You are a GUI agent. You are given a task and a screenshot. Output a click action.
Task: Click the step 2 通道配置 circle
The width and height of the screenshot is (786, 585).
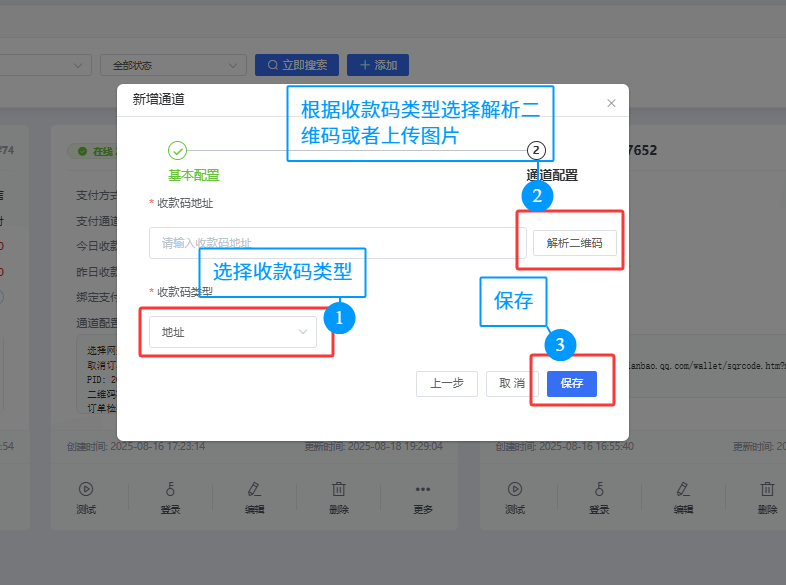point(537,151)
